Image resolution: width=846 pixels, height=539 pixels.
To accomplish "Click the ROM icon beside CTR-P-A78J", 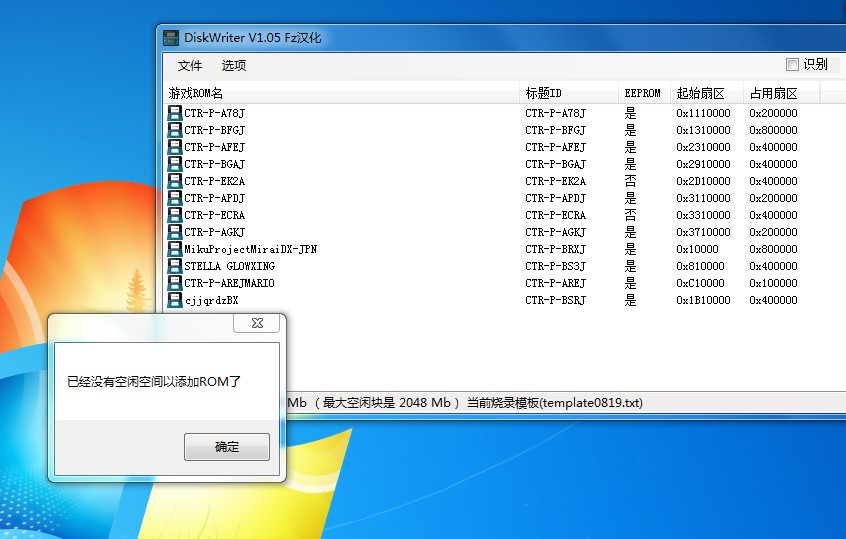I will pyautogui.click(x=174, y=113).
